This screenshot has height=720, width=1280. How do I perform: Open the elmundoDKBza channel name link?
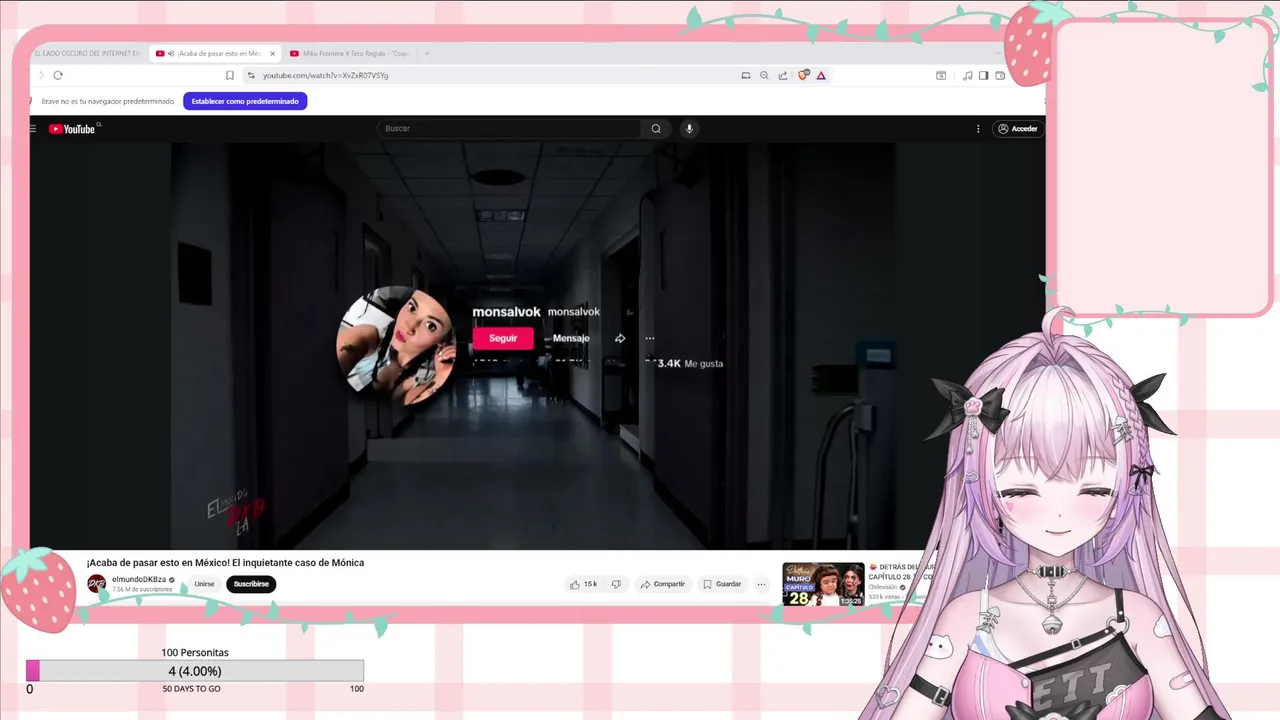(x=139, y=580)
